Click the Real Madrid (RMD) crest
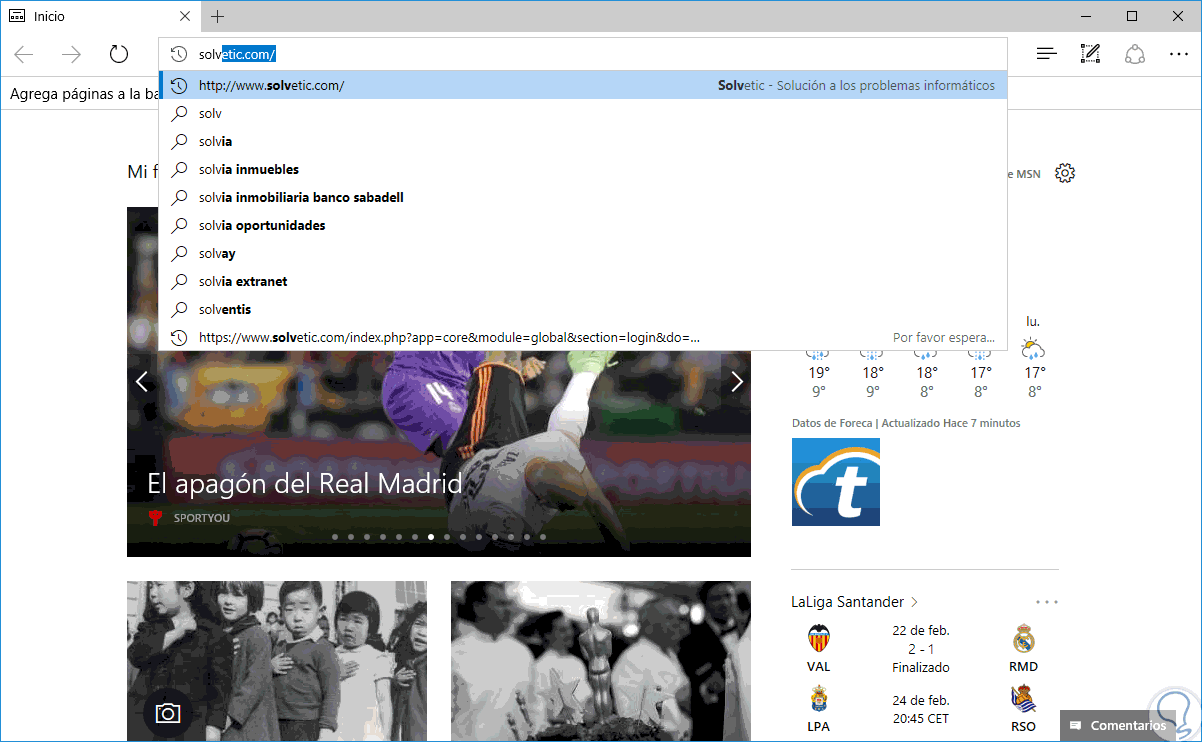 [1023, 638]
